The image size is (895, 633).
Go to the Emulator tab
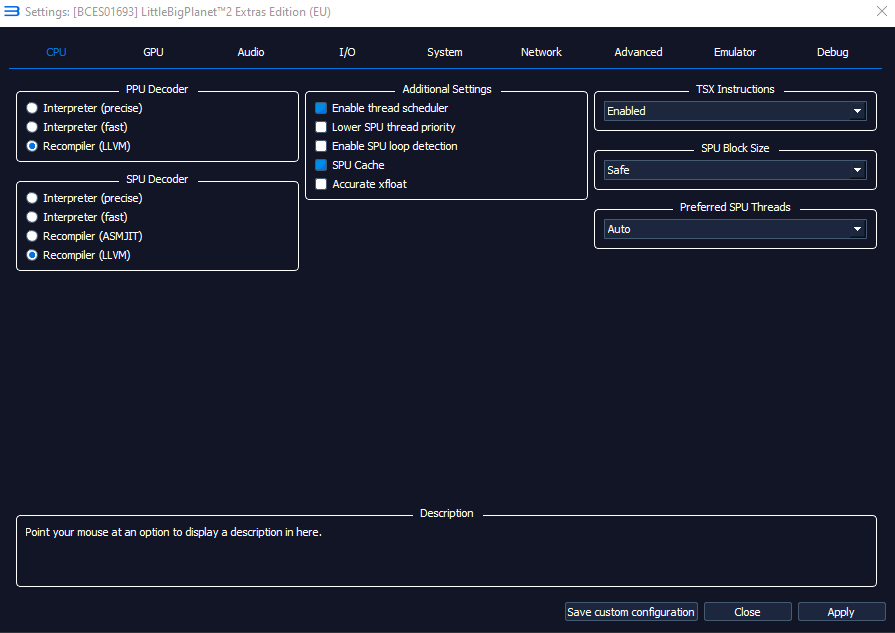[735, 52]
